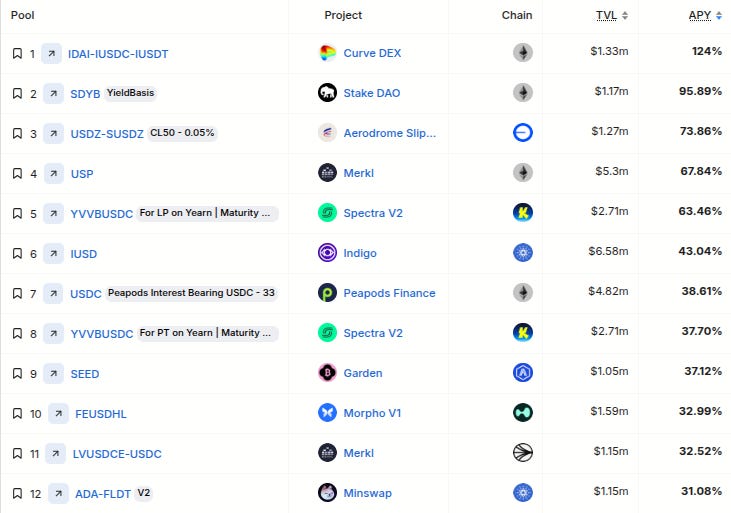
Task: Click the V2 tag on ADA-FLDT
Action: click(x=144, y=493)
